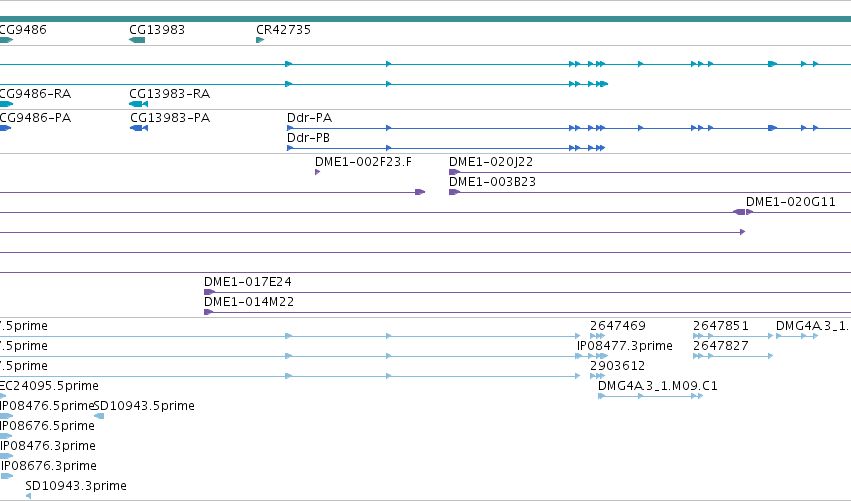Viewport: 851px width, 501px height.
Task: Click the DME1-002F23.F arrow glyph
Action: tap(317, 172)
